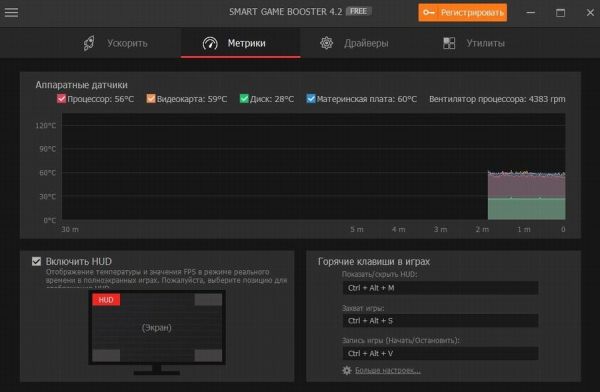Toggle the Процессор temperature checkbox

click(61, 99)
